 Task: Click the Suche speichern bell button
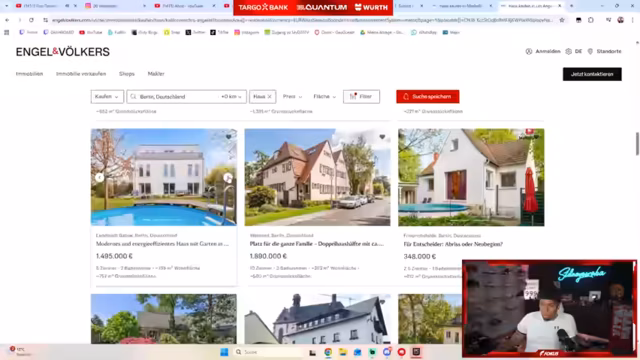click(427, 97)
